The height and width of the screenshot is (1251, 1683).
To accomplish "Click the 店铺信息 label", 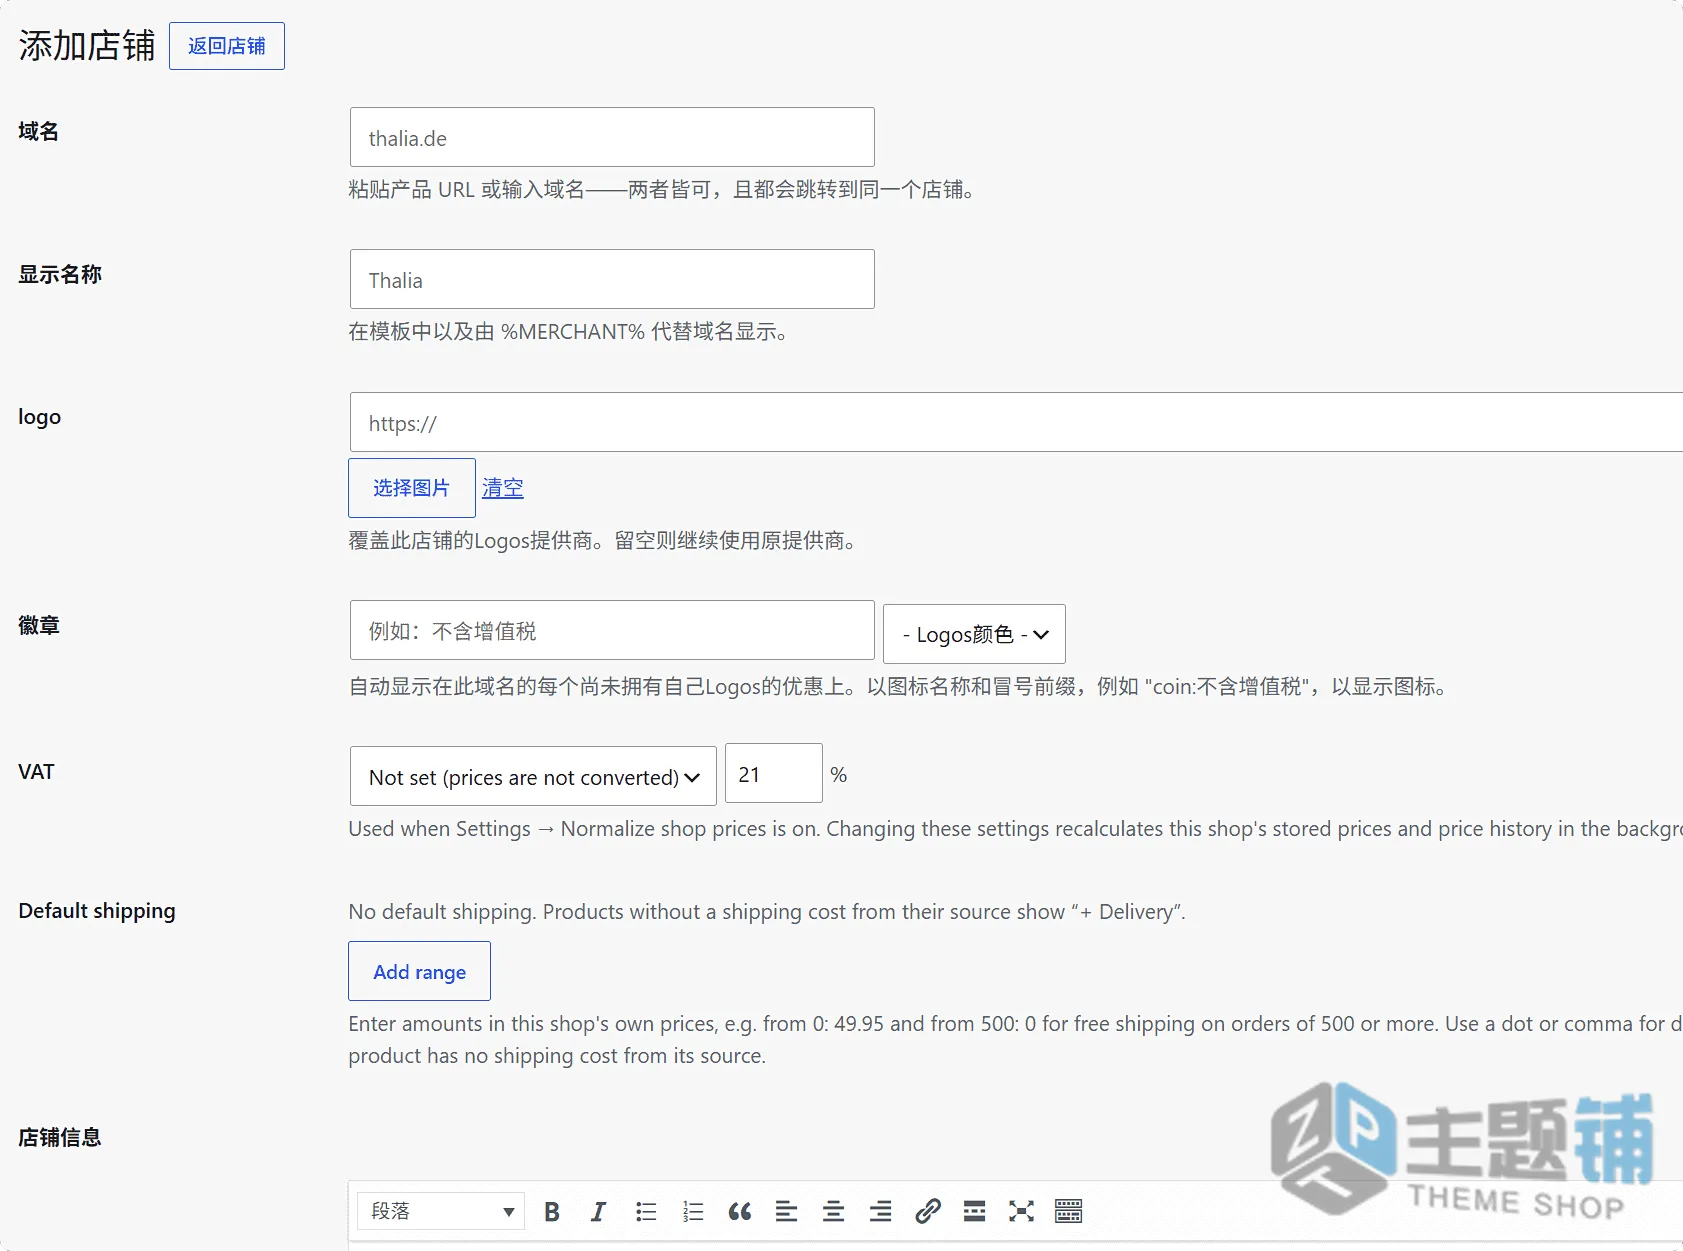I will pyautogui.click(x=60, y=1138).
